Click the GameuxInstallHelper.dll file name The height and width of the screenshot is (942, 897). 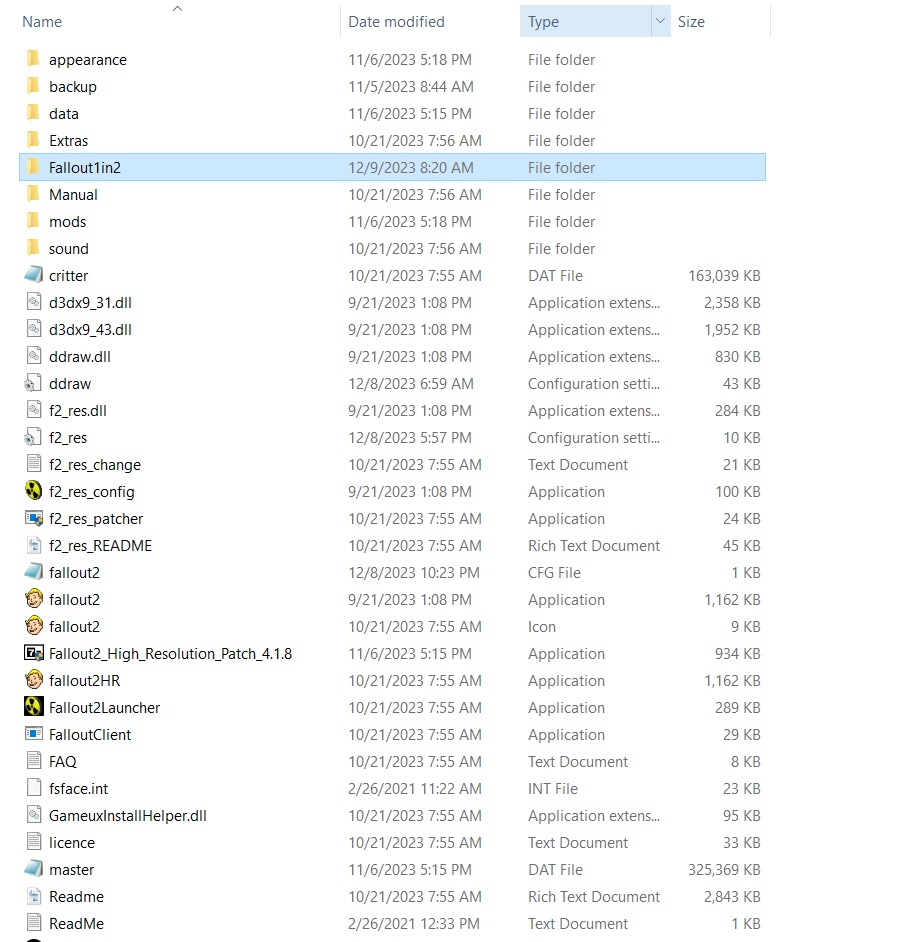128,815
